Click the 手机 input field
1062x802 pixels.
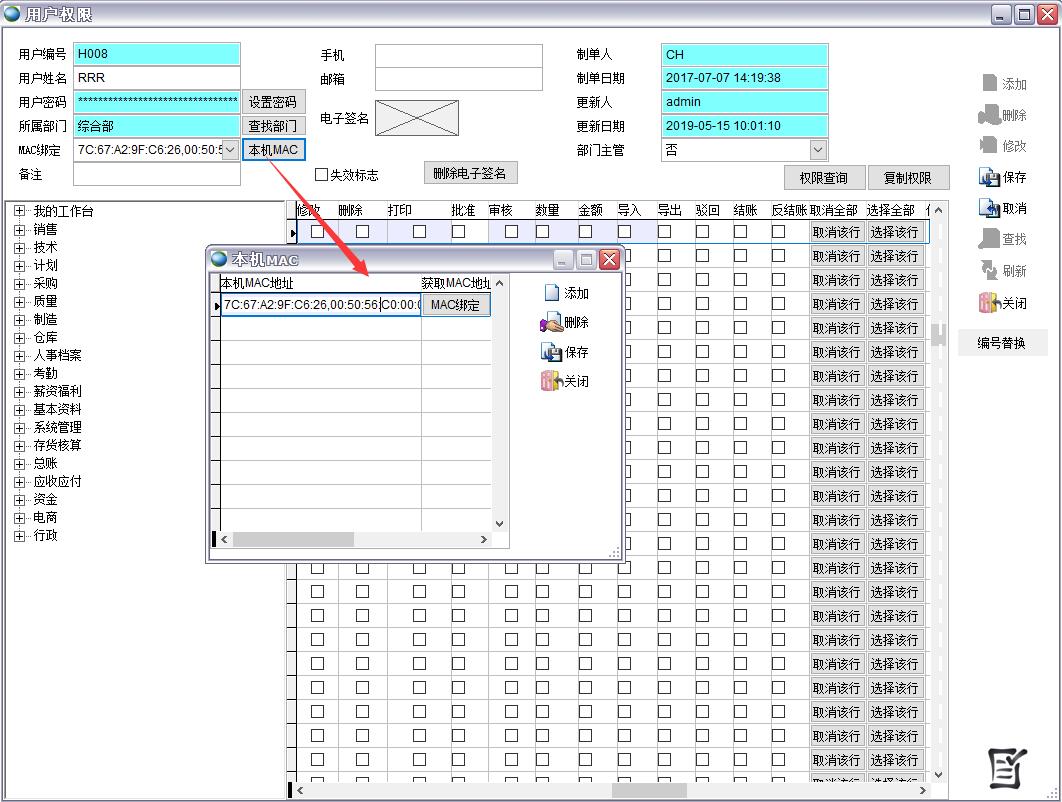point(459,55)
